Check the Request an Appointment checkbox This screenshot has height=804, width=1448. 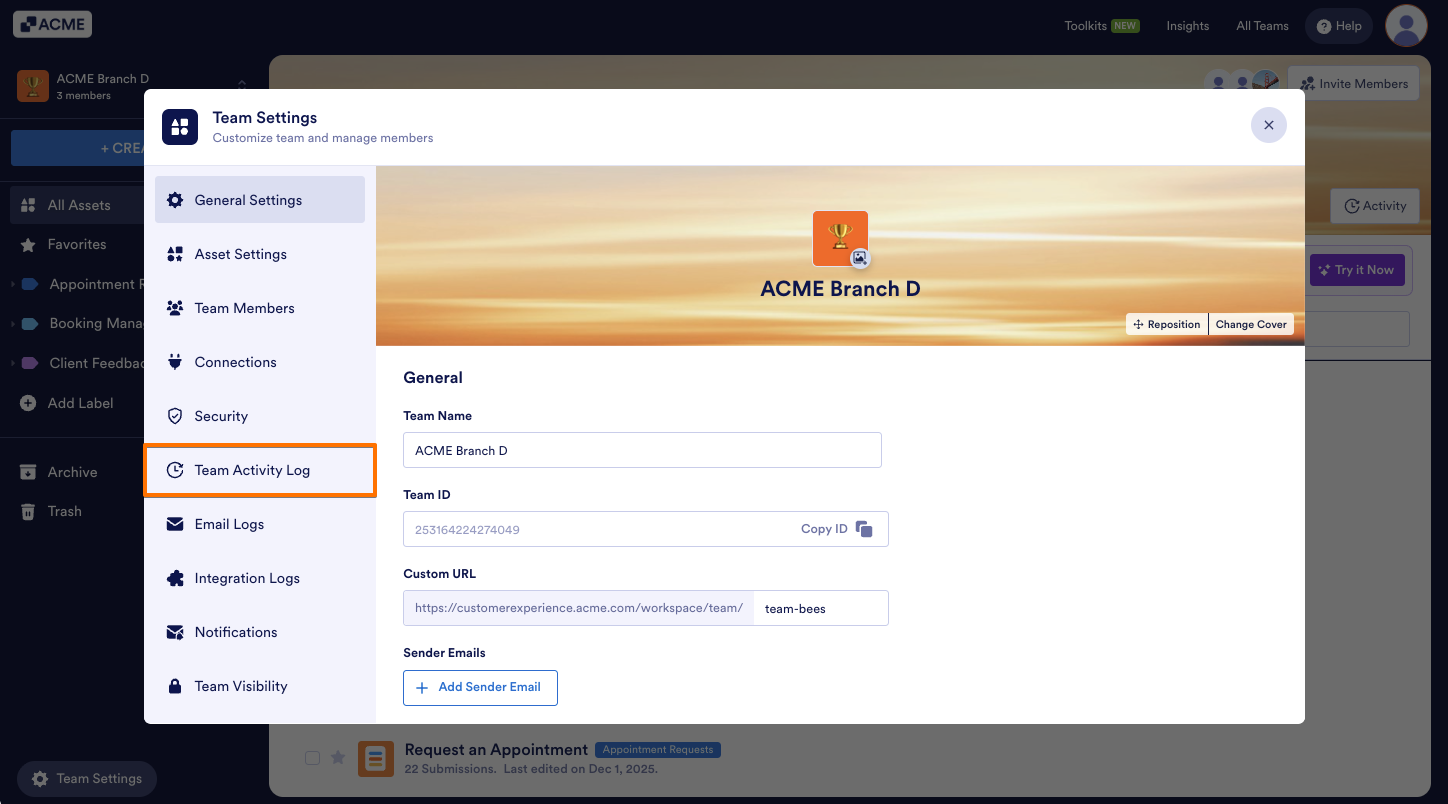click(x=312, y=758)
